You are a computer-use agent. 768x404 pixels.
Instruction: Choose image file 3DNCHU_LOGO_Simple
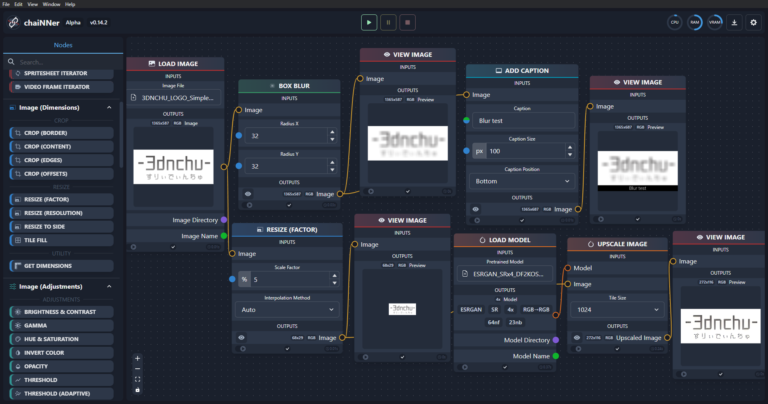[173, 97]
